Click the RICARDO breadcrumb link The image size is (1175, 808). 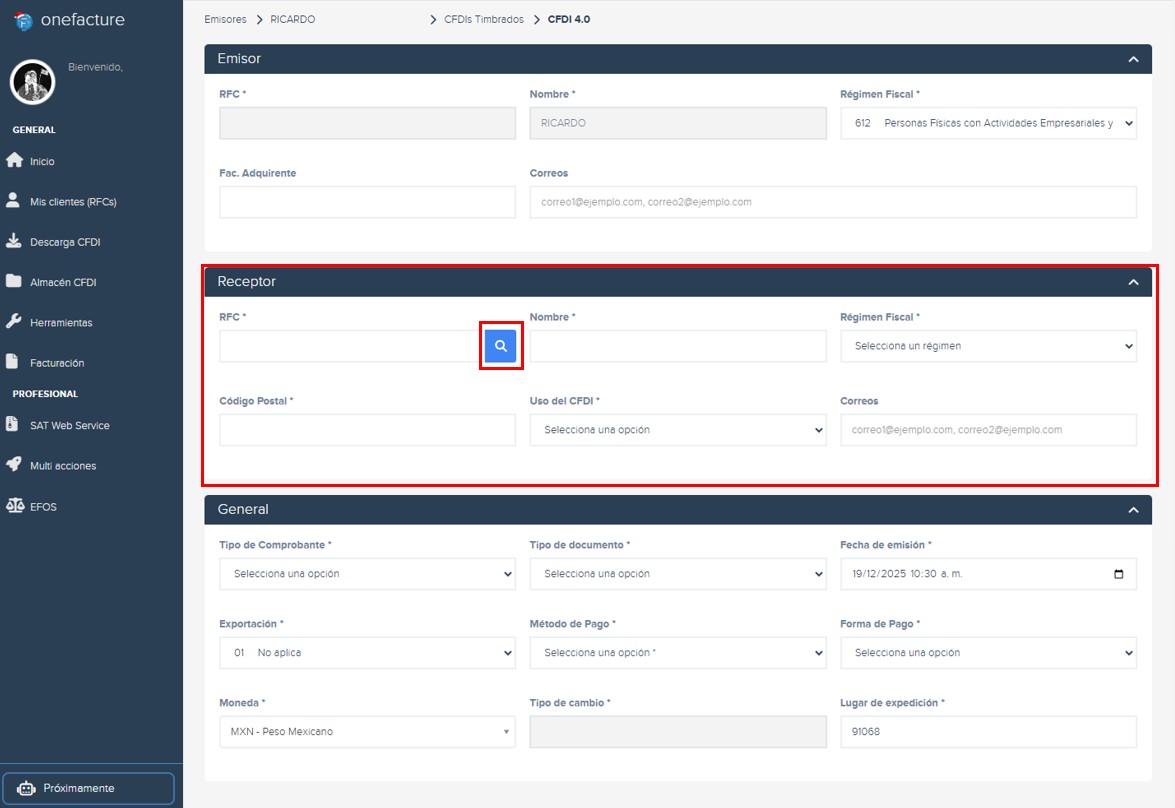coord(292,19)
